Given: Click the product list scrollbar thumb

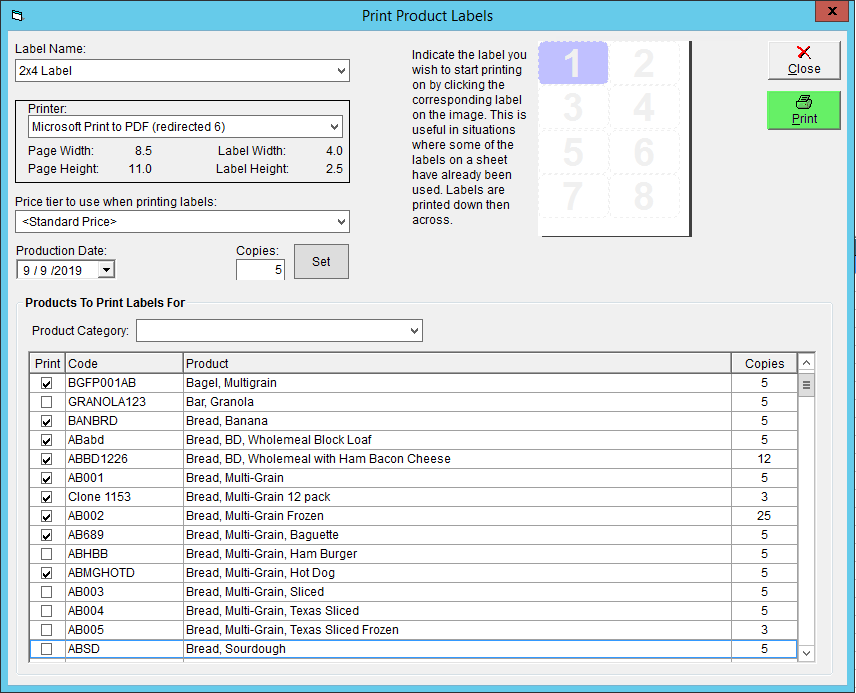Looking at the screenshot, I should click(806, 385).
